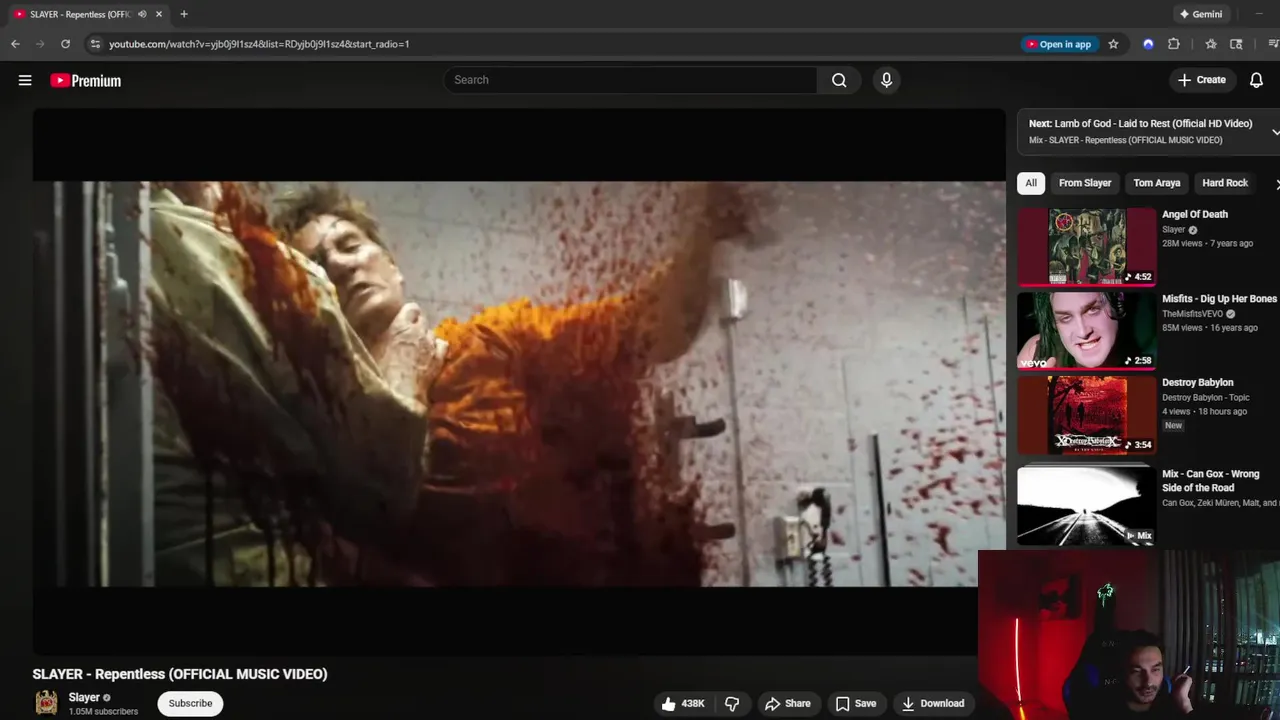Like the video (438K)
This screenshot has height=720, width=1280.
tap(683, 704)
